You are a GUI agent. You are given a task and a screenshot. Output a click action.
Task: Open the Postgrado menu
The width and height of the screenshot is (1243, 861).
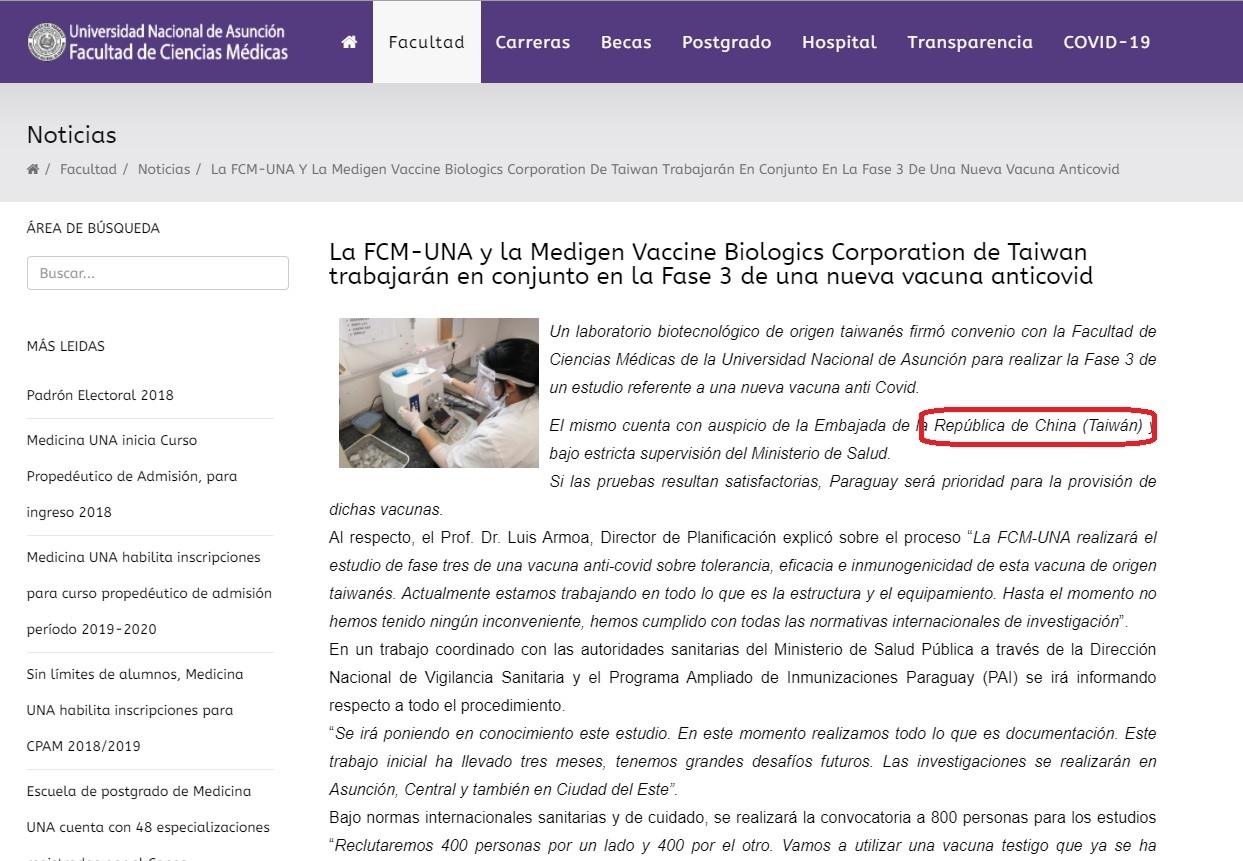727,42
